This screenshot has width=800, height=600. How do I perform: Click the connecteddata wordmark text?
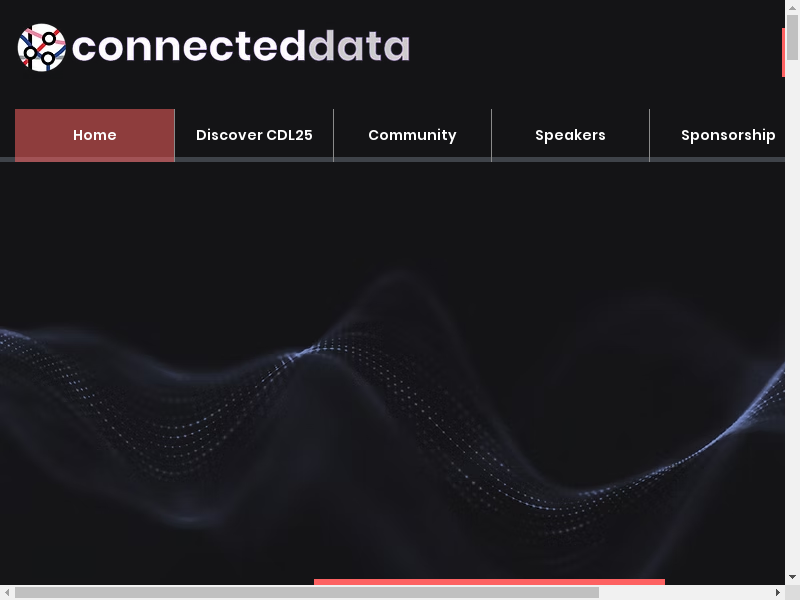[241, 47]
